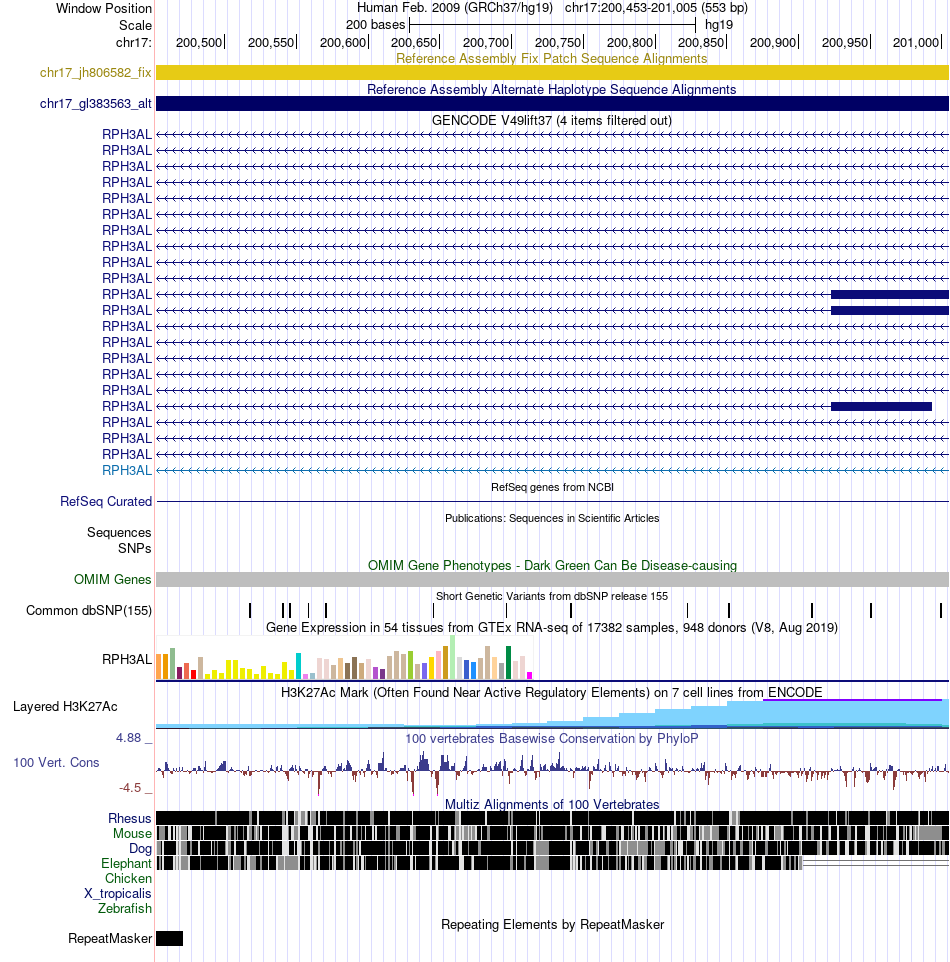Select the yellow fix patch alignment bar

(x=552, y=72)
